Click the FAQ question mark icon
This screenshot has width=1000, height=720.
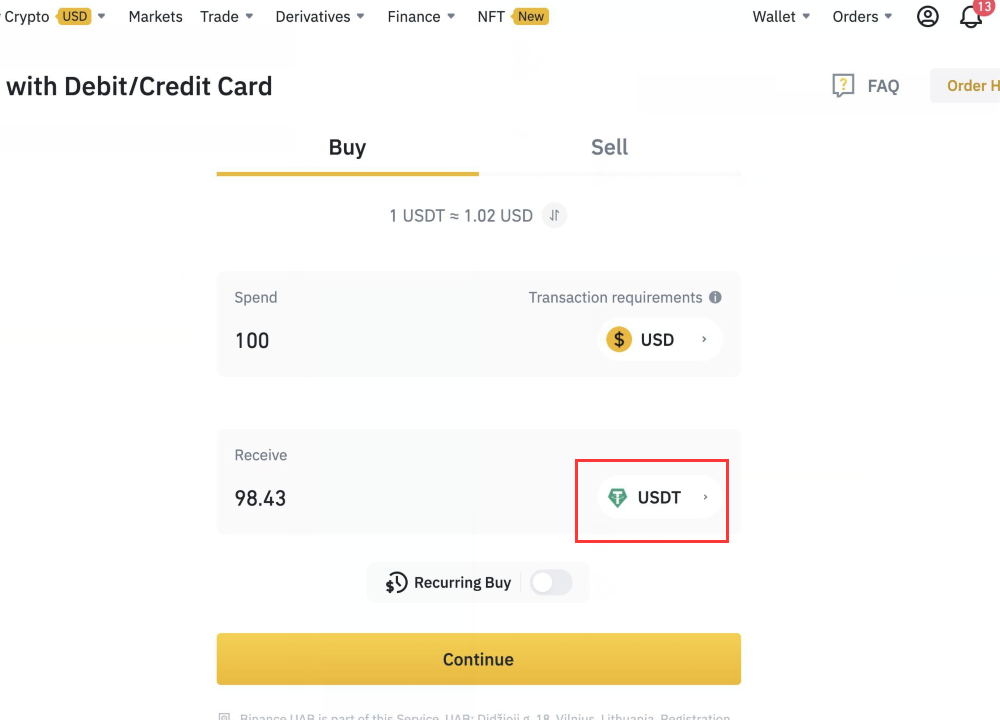(843, 86)
